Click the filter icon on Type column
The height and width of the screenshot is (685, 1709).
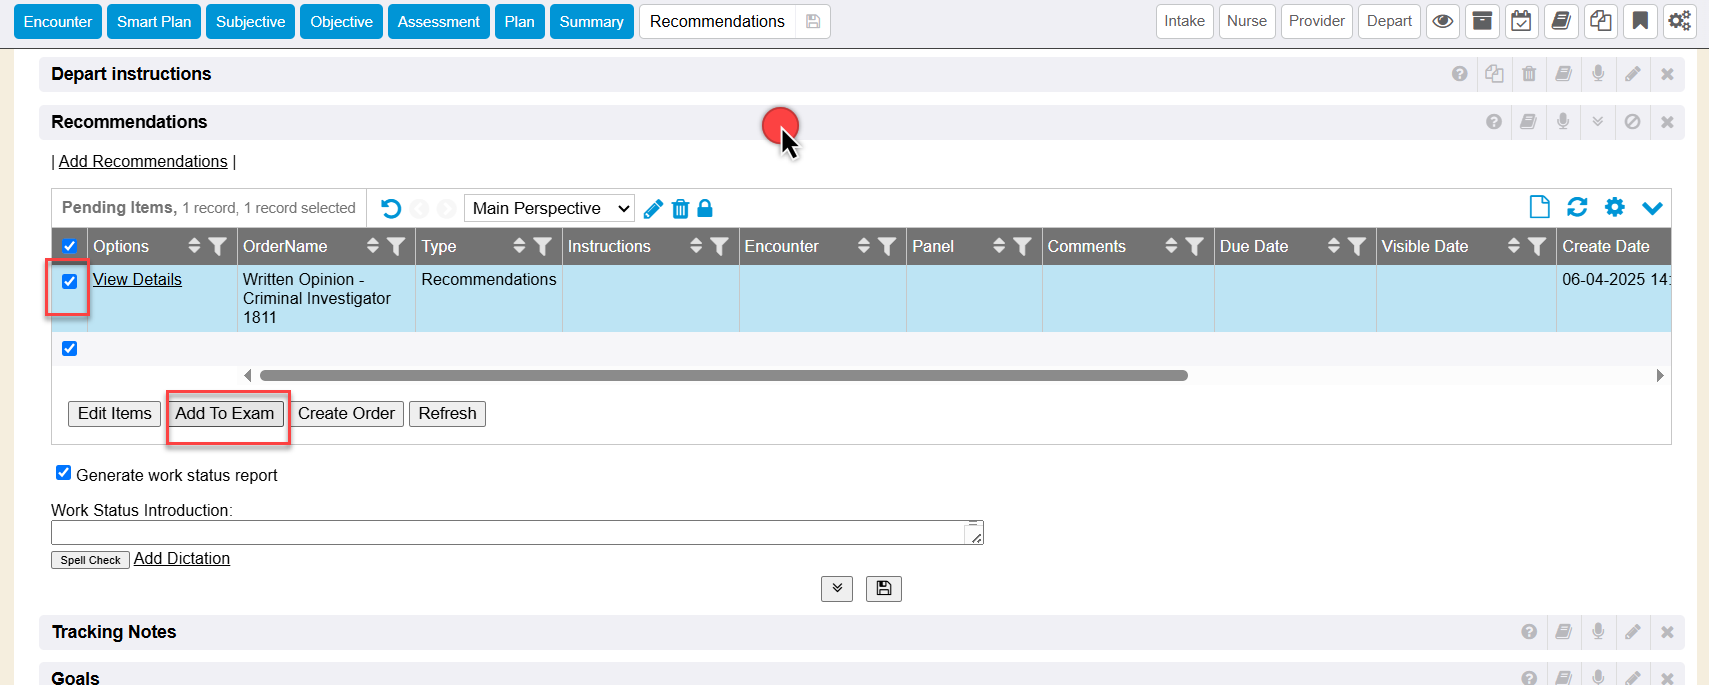[x=543, y=246]
